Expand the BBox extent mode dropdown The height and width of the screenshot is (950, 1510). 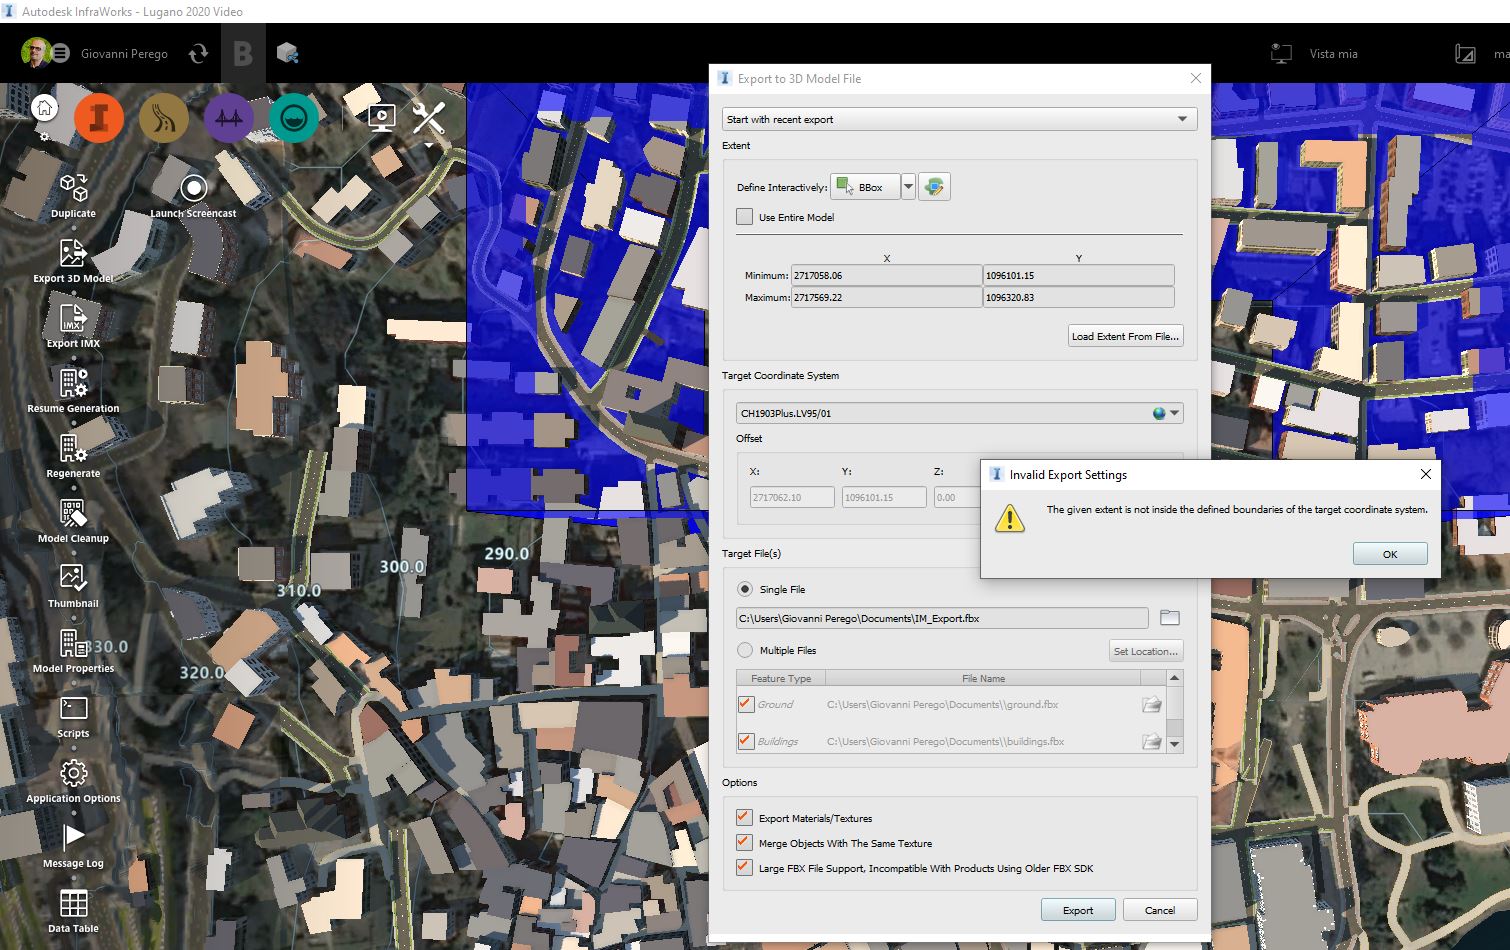click(x=907, y=186)
